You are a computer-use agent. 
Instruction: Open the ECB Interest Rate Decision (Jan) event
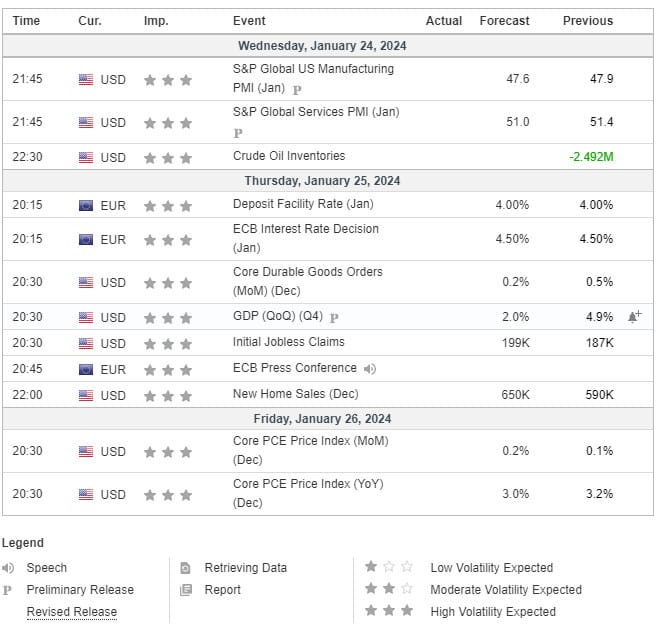[x=306, y=238]
